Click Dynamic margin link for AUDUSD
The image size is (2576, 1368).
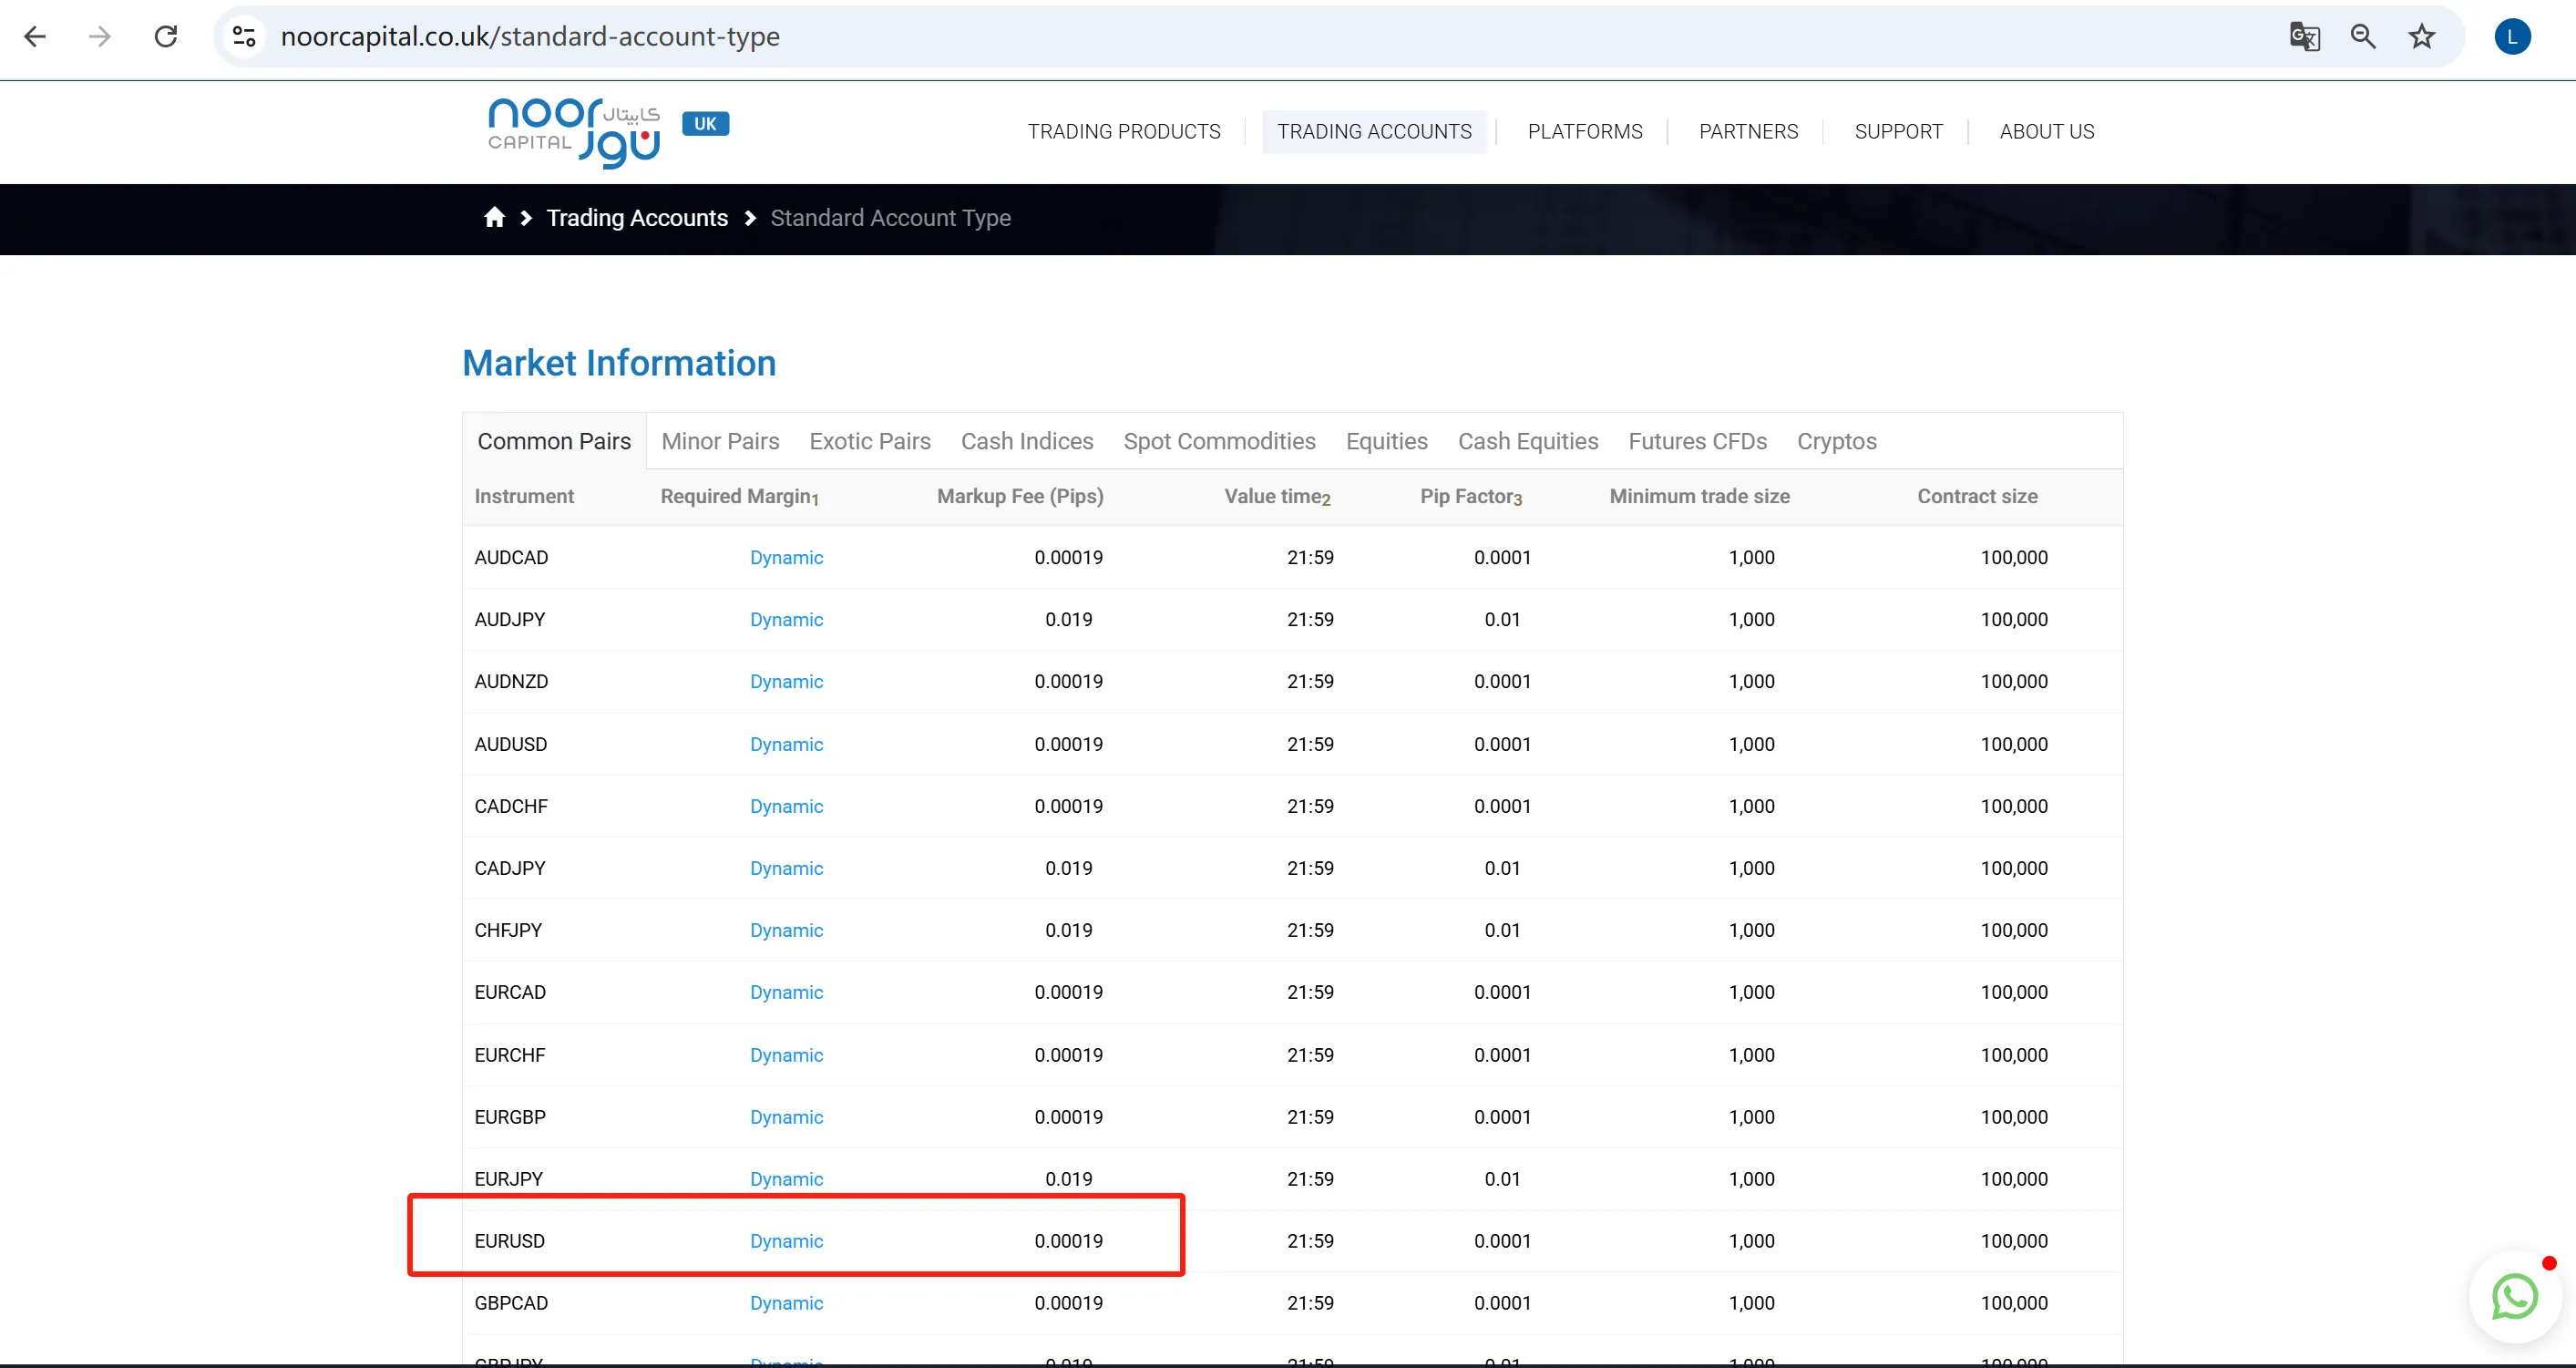(x=786, y=744)
